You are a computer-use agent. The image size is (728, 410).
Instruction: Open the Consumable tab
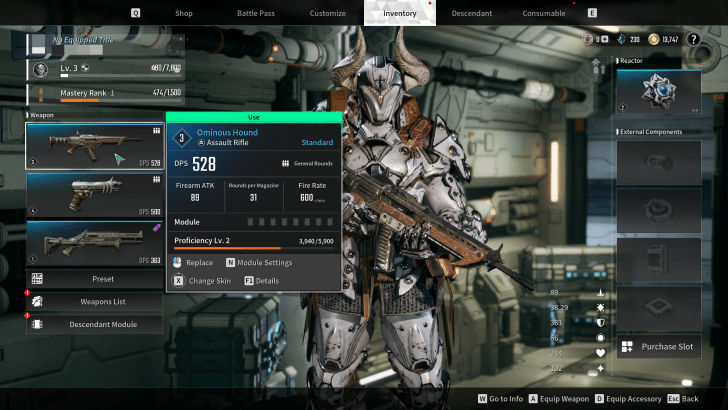coord(550,14)
